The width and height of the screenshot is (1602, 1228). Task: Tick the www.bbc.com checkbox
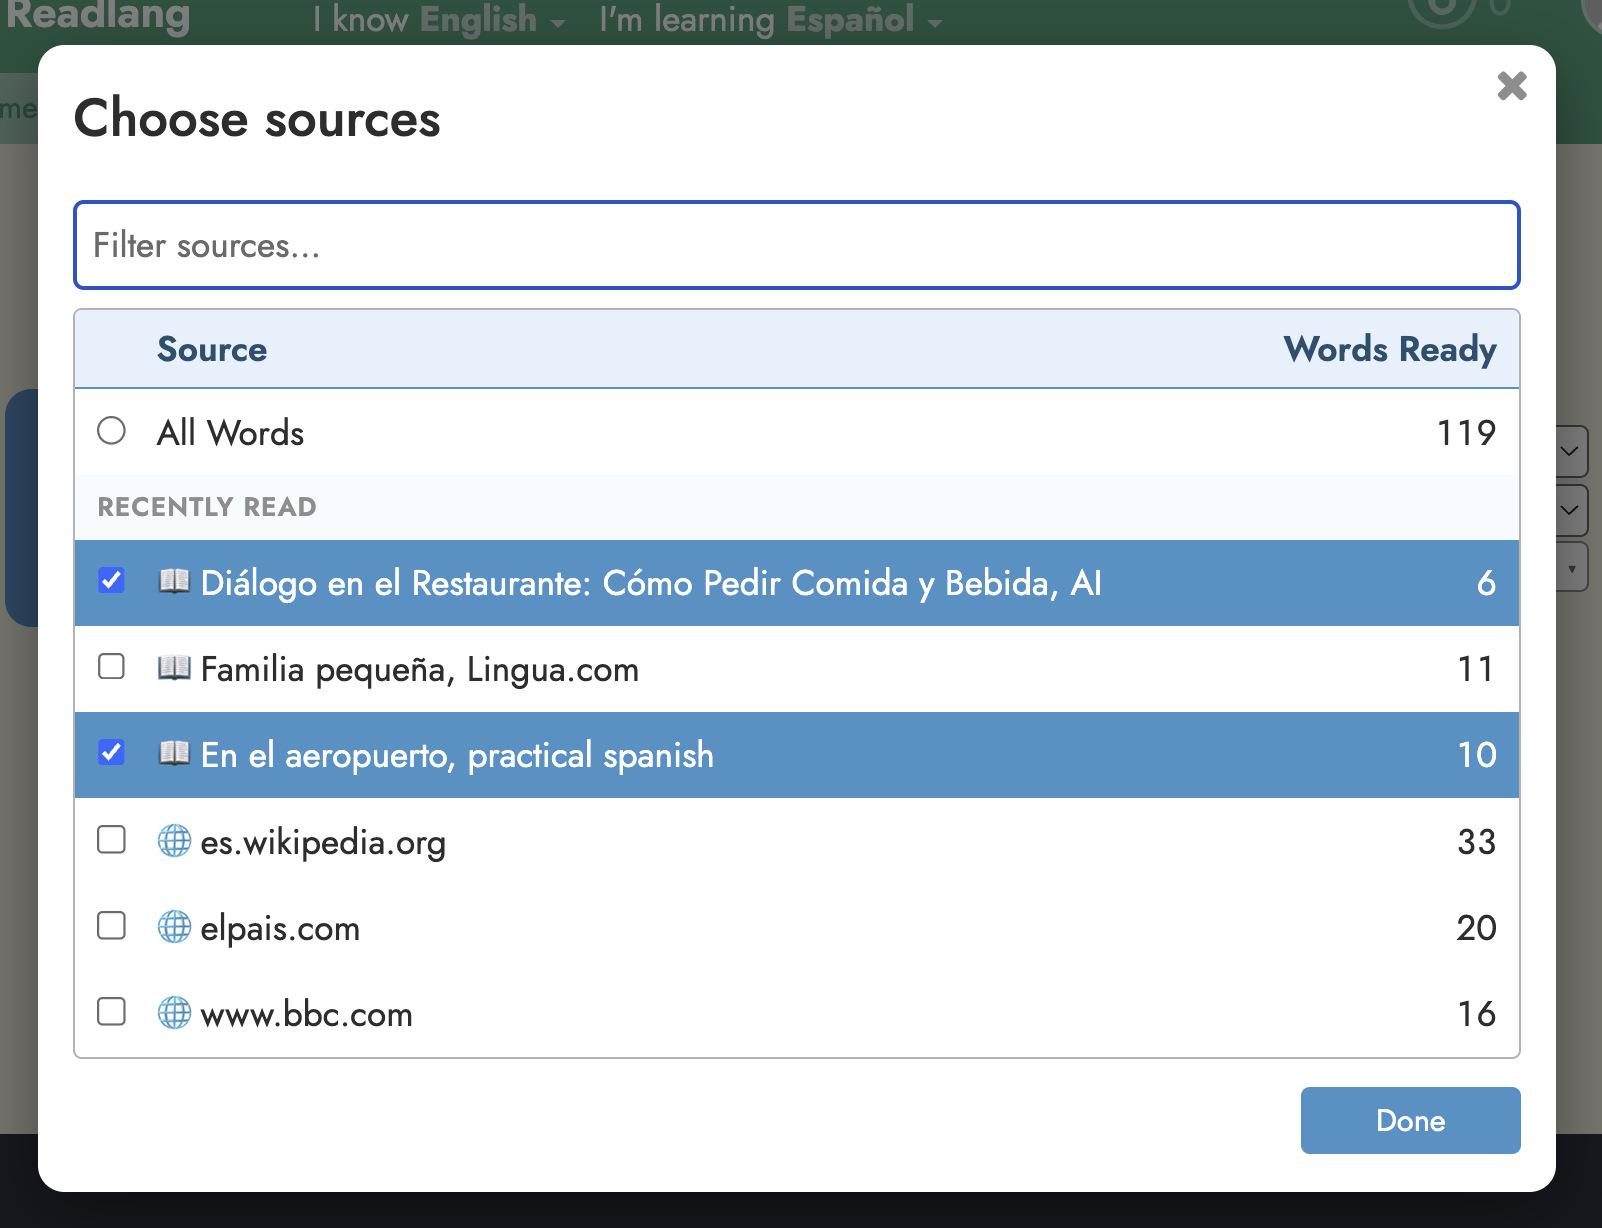(x=111, y=1011)
